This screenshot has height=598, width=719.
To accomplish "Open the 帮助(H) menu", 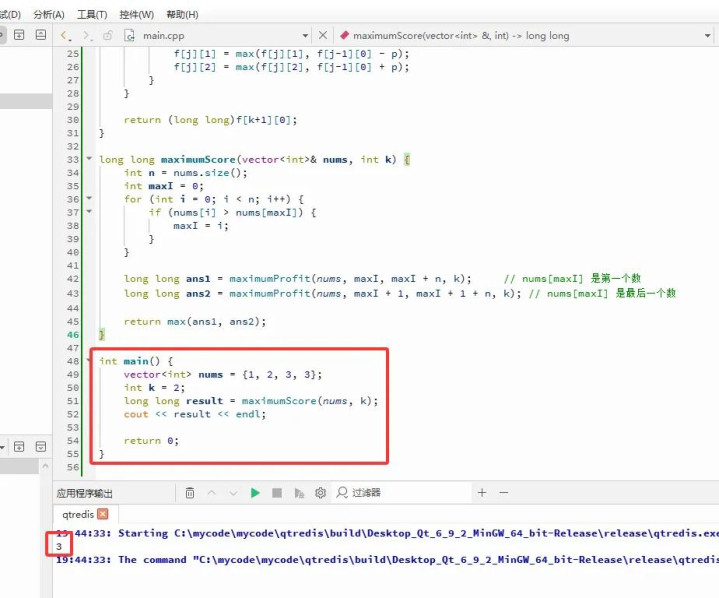I will (x=181, y=14).
